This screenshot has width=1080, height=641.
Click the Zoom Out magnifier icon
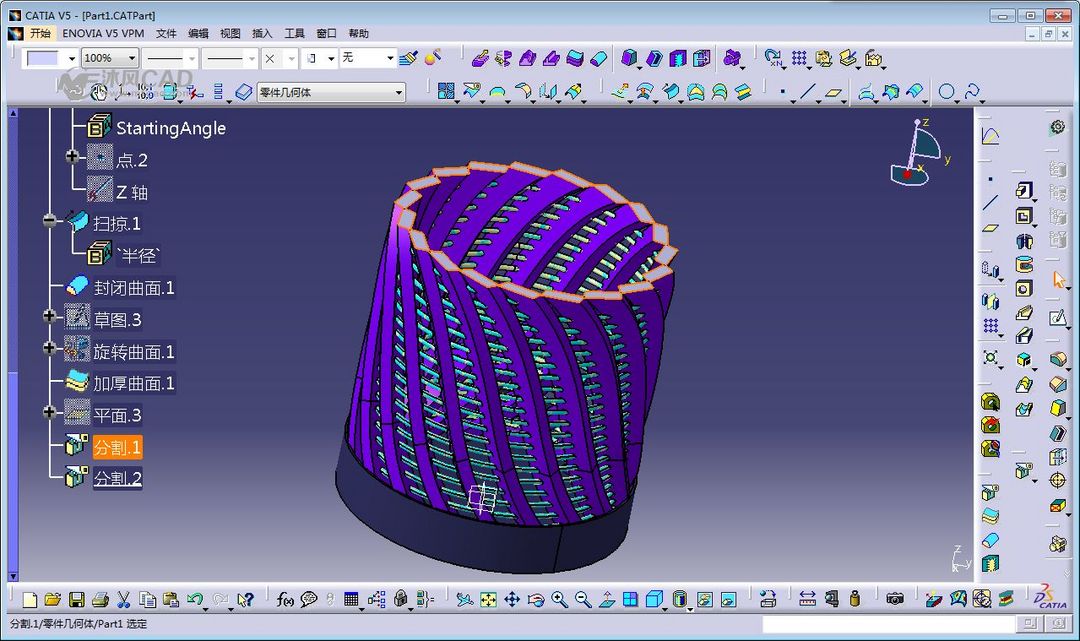(583, 600)
